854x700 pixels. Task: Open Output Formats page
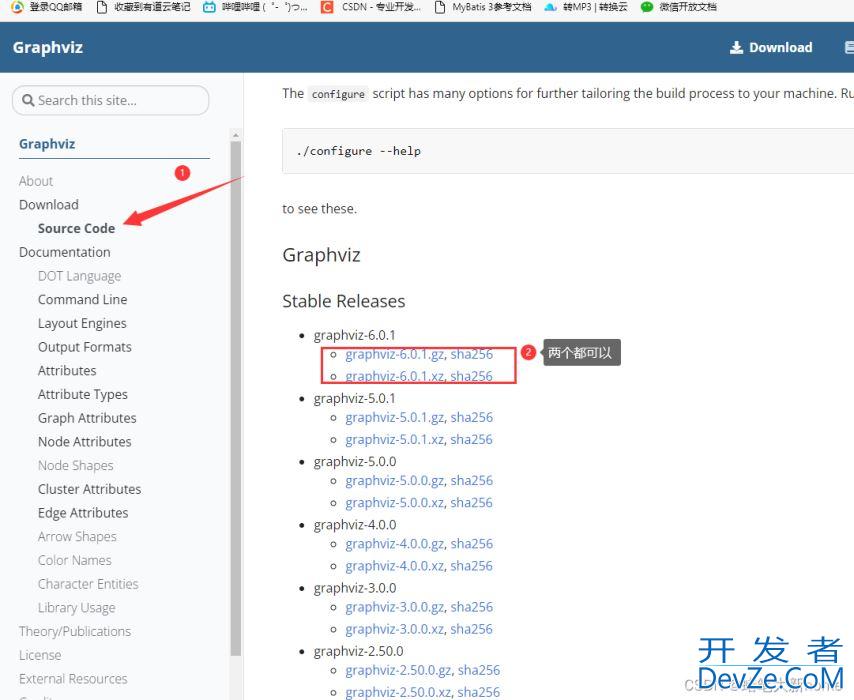click(x=85, y=347)
